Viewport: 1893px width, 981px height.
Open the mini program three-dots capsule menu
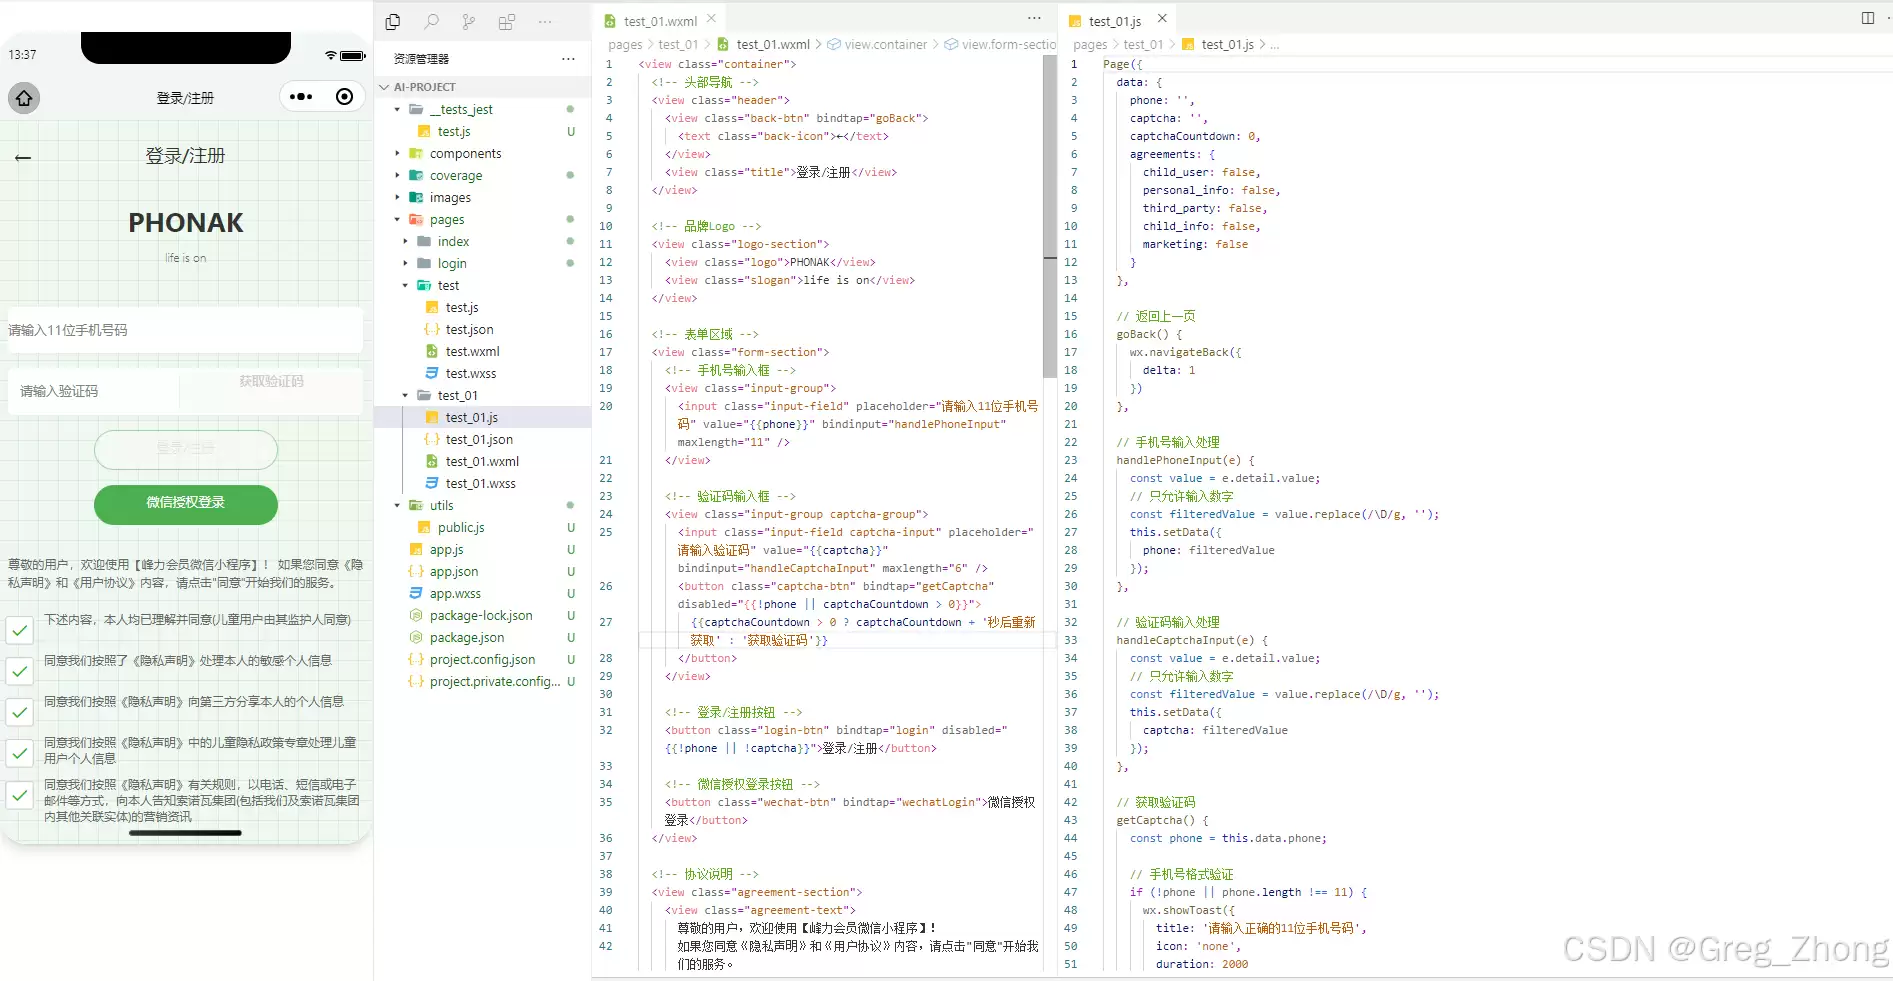coord(300,97)
